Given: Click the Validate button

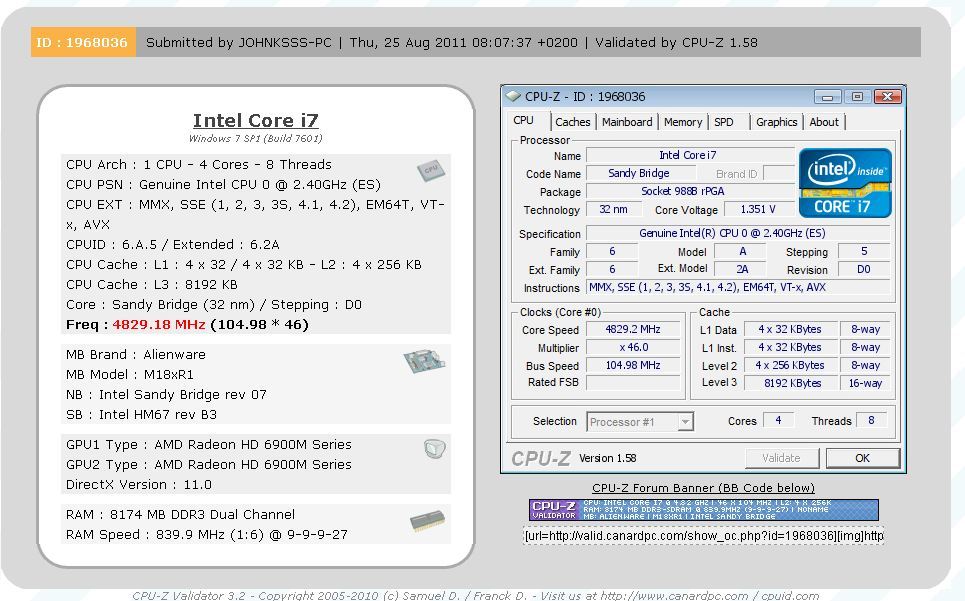Looking at the screenshot, I should pyautogui.click(x=782, y=458).
